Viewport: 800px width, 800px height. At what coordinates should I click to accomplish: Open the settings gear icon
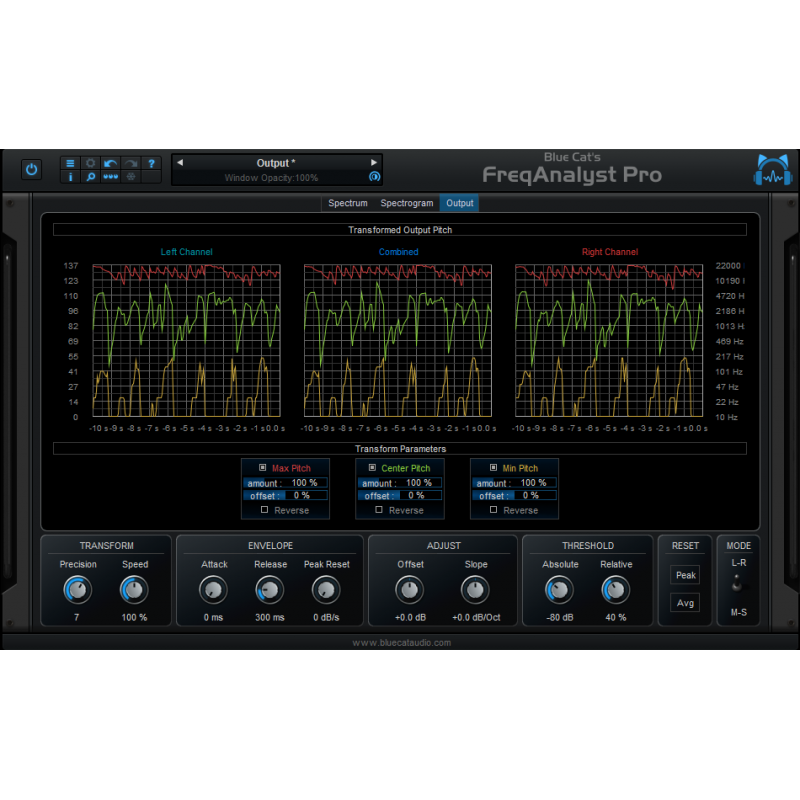91,164
